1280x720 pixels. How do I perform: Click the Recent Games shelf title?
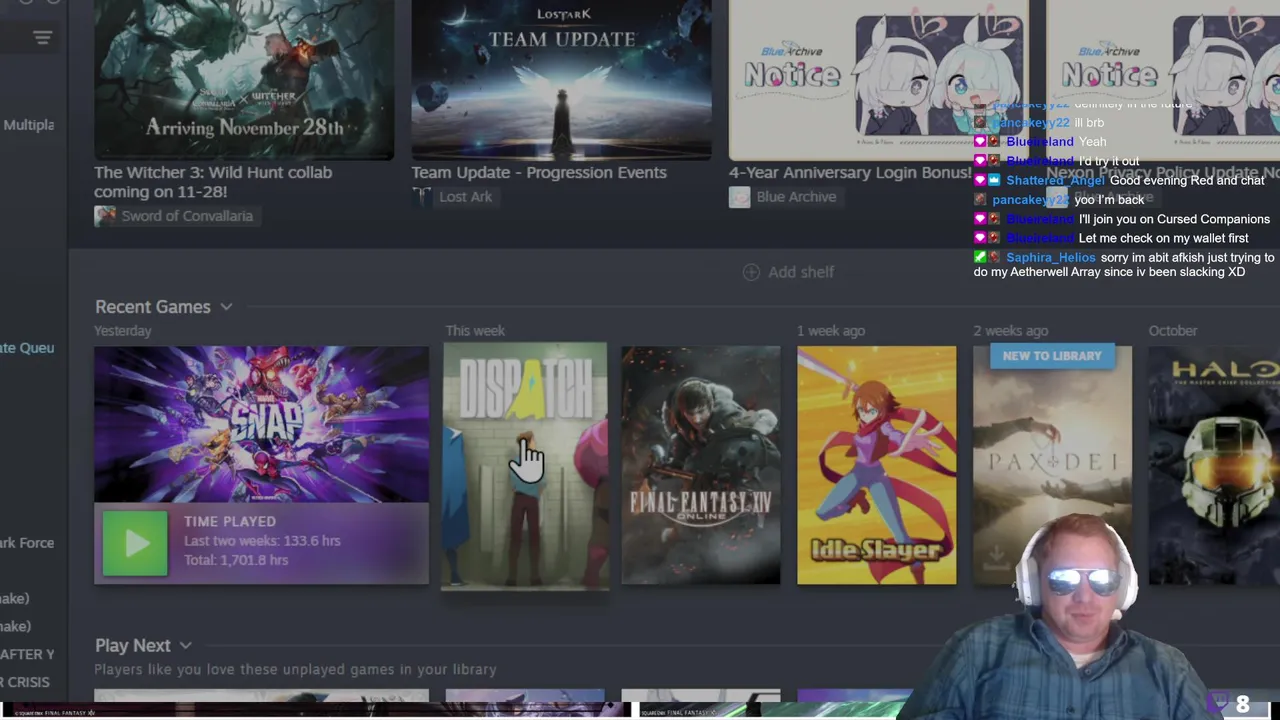153,307
